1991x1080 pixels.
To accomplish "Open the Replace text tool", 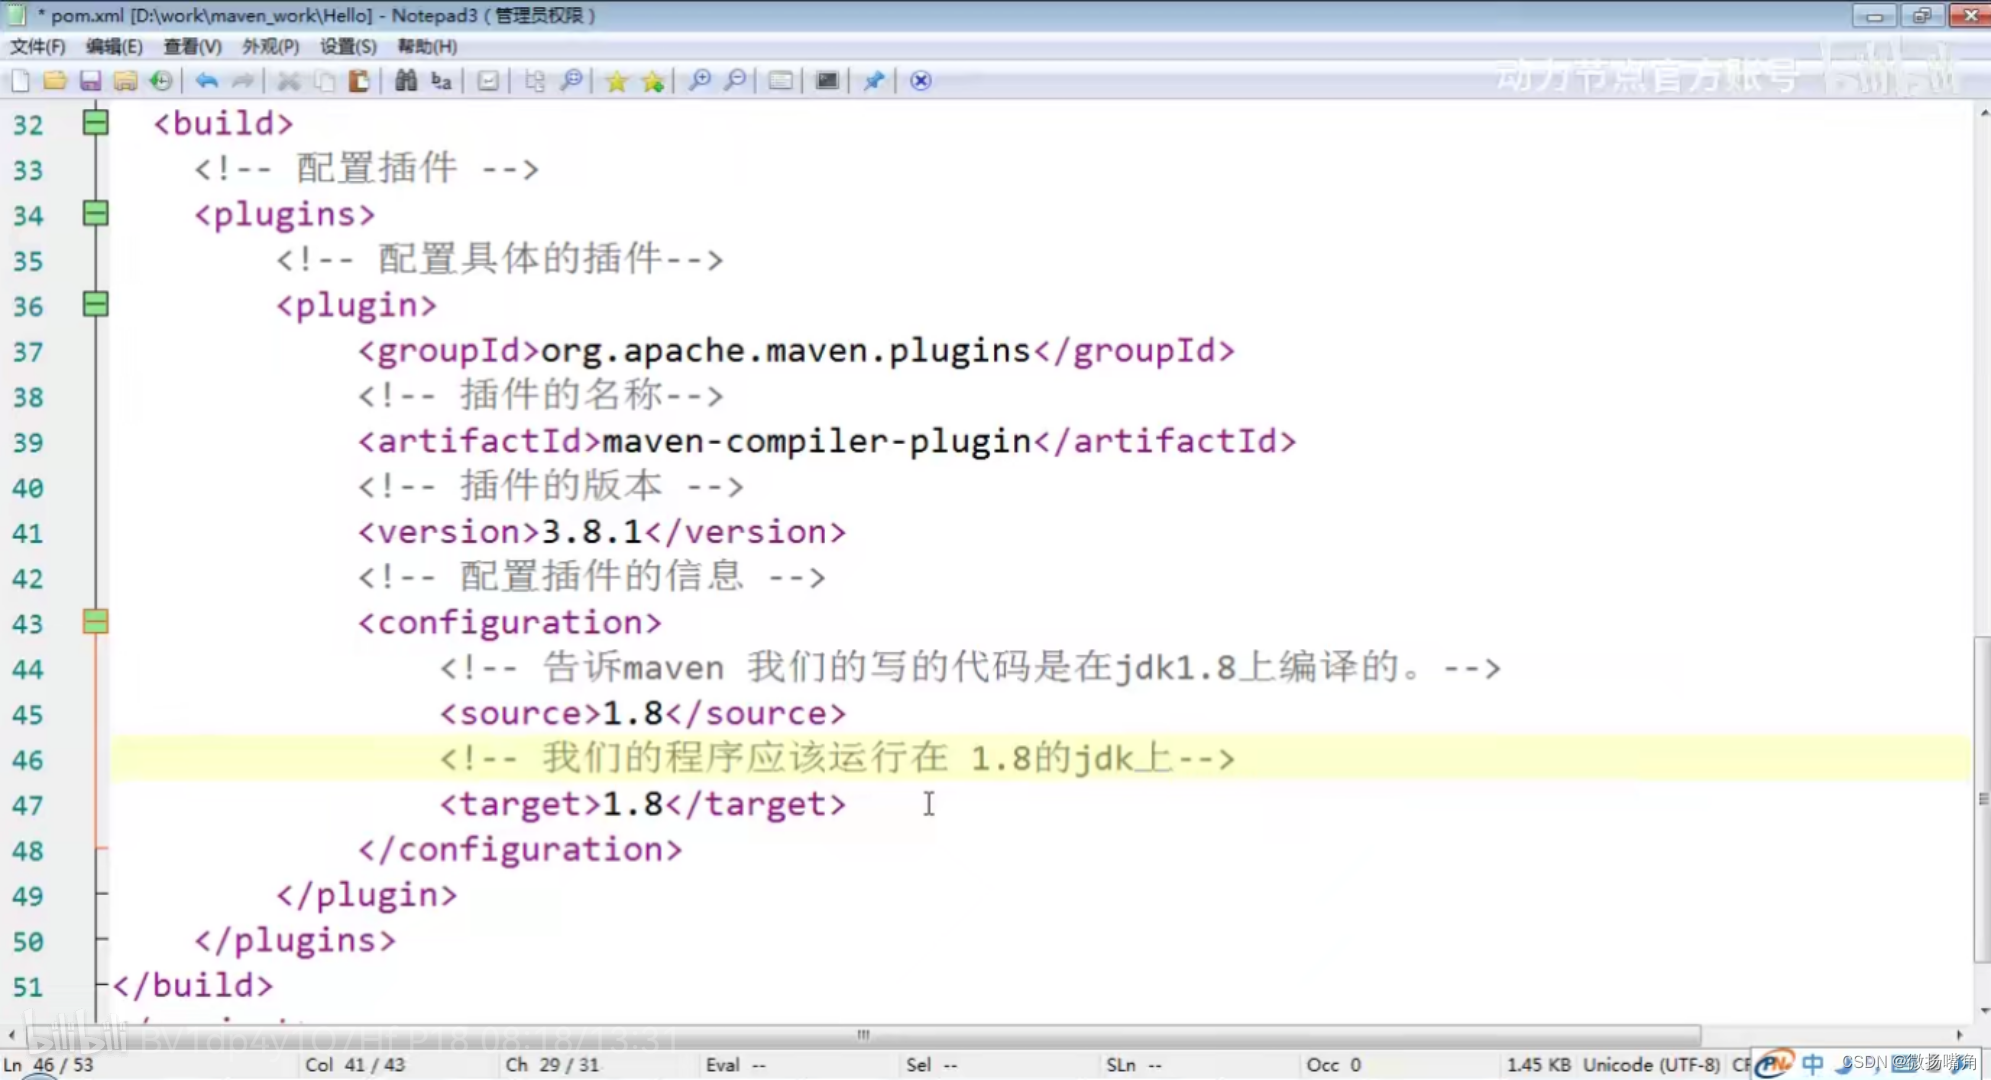I will [441, 81].
